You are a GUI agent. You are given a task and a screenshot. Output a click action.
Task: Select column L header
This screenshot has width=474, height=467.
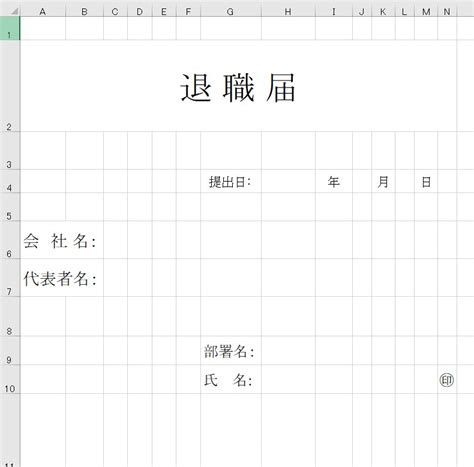(405, 12)
